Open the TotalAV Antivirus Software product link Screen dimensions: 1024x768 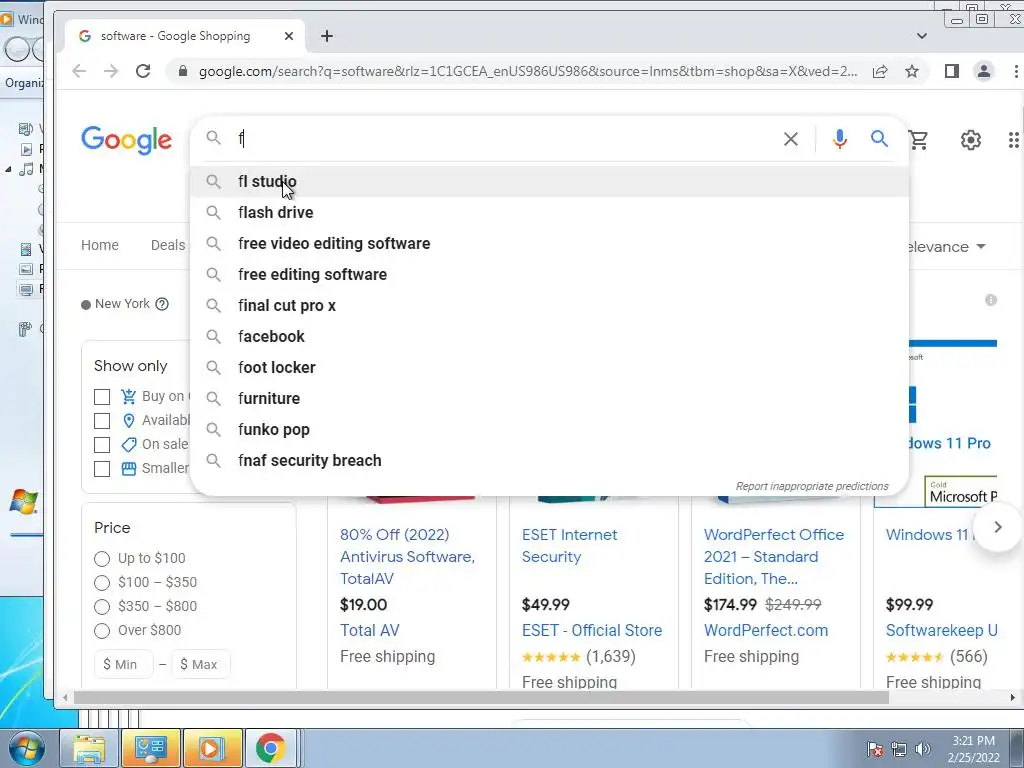(x=408, y=556)
